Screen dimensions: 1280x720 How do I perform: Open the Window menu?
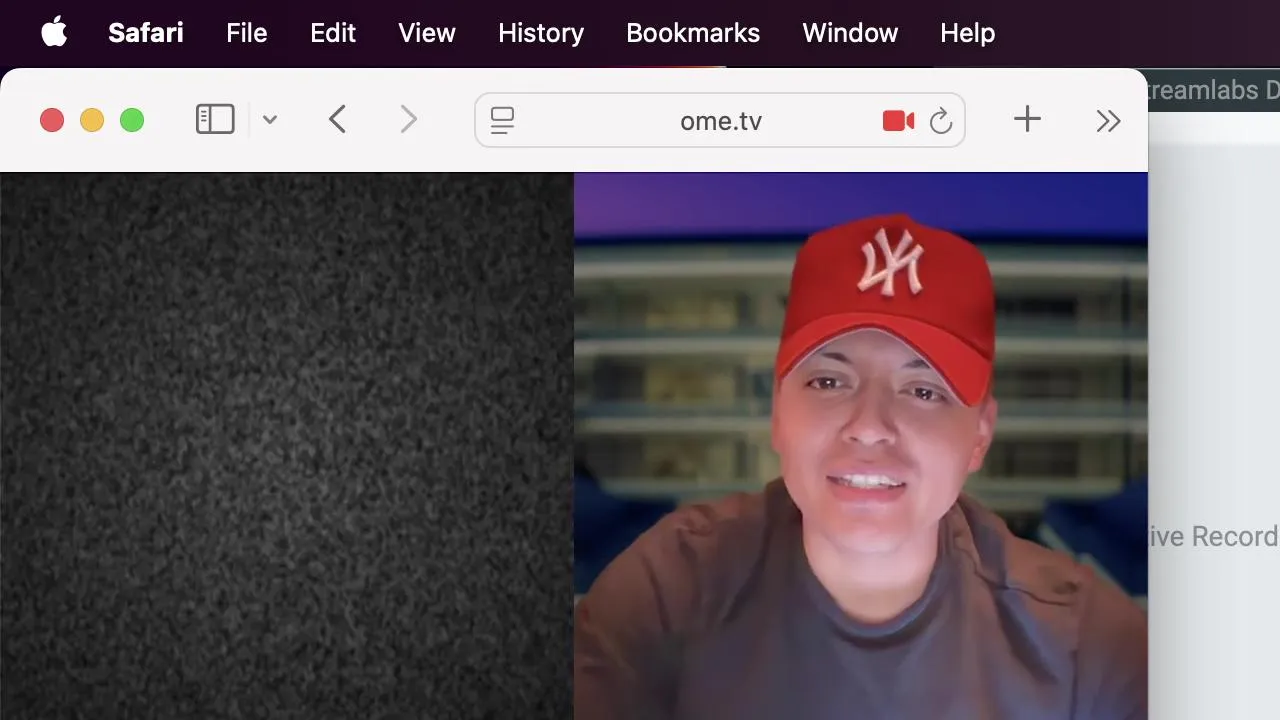click(850, 33)
